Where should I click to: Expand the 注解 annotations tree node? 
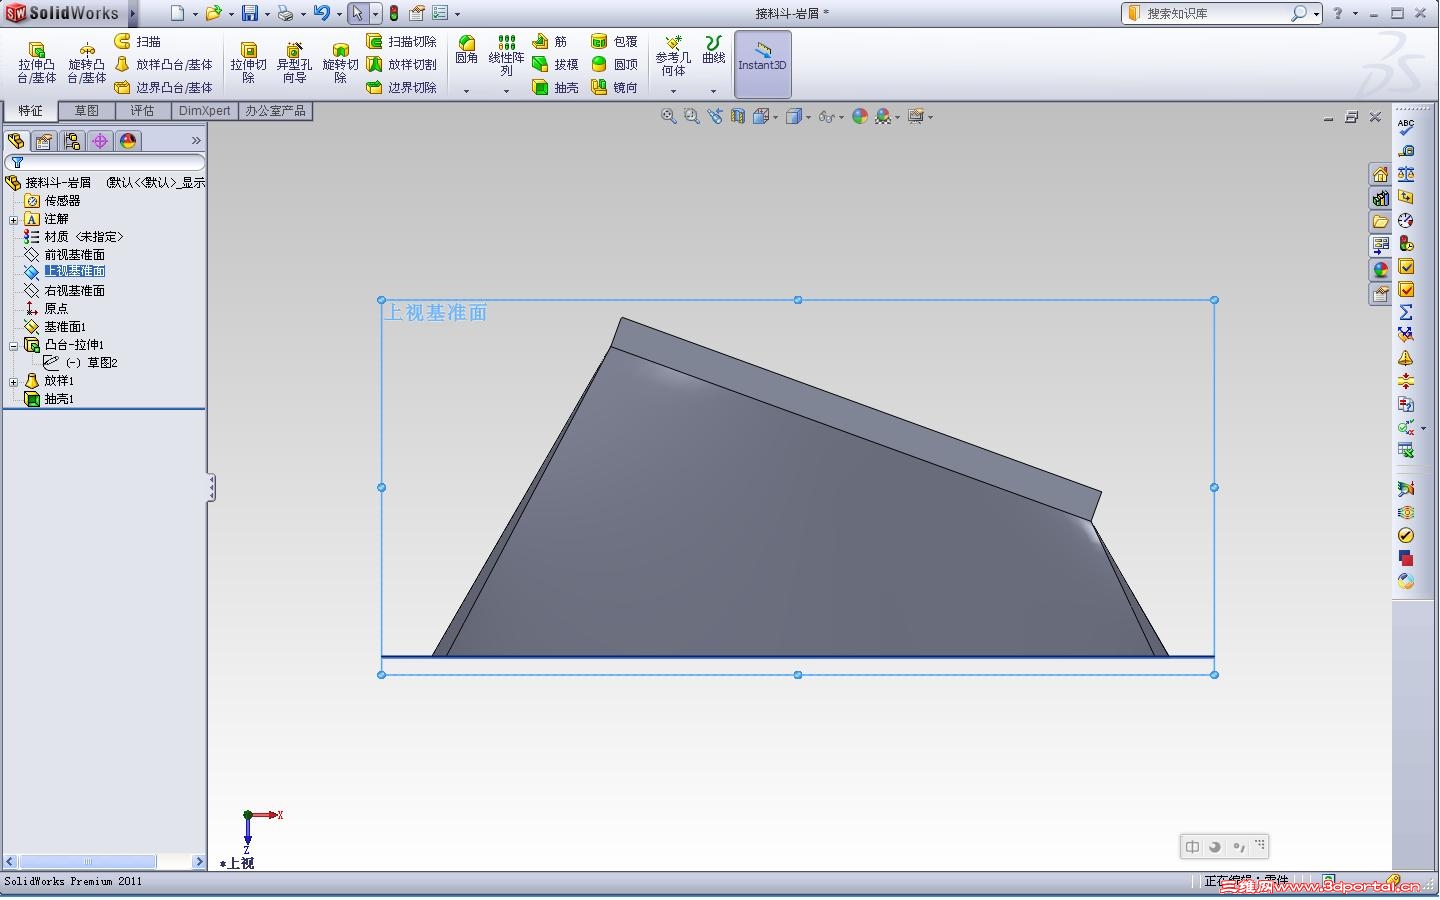(13, 219)
